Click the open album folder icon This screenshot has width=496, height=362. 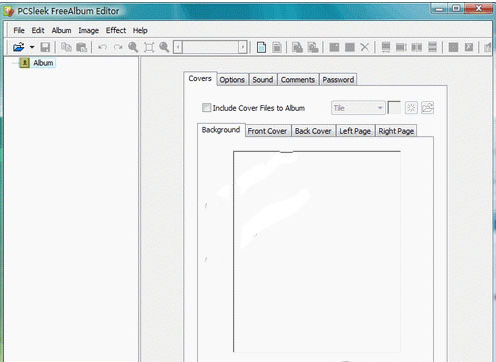pyautogui.click(x=19, y=47)
